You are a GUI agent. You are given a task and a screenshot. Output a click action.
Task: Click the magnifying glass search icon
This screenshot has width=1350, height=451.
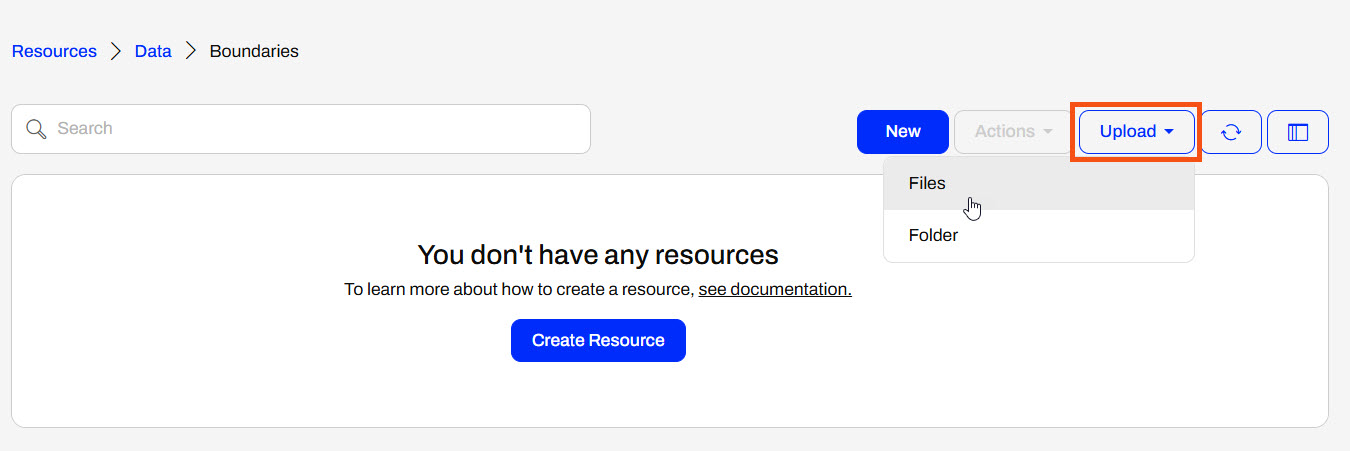click(x=37, y=129)
